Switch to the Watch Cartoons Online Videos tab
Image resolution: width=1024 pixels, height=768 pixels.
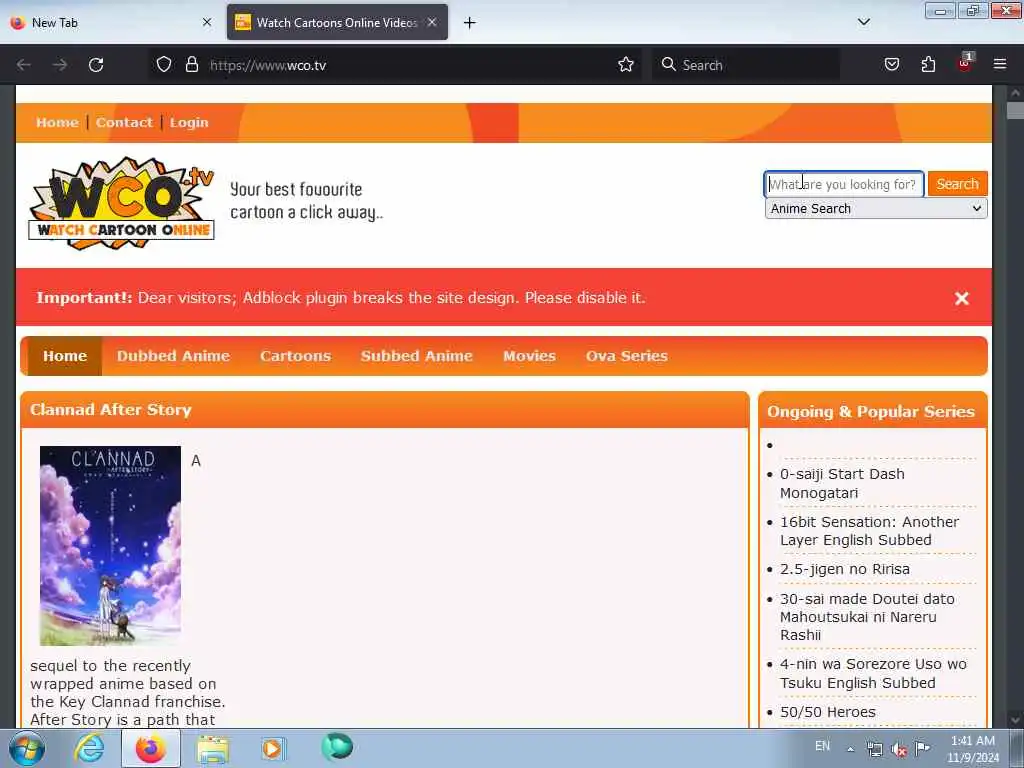click(337, 22)
